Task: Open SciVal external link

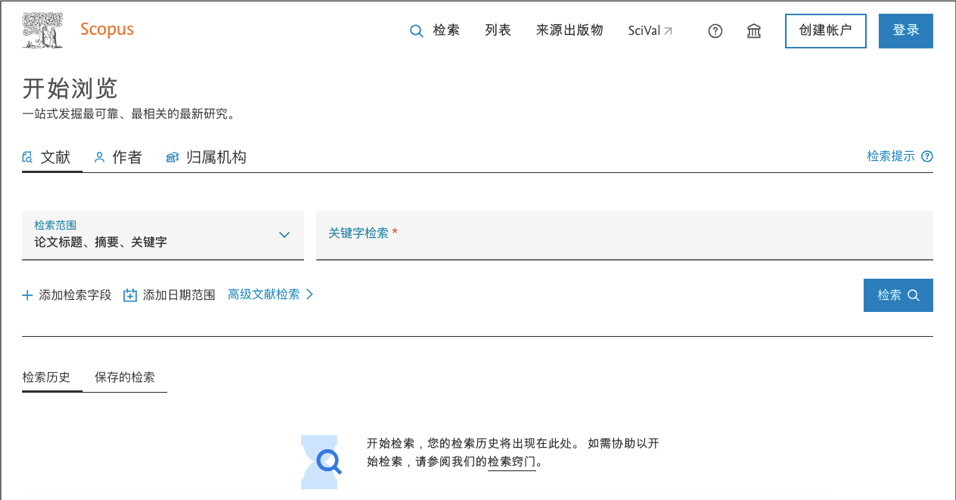Action: [650, 31]
